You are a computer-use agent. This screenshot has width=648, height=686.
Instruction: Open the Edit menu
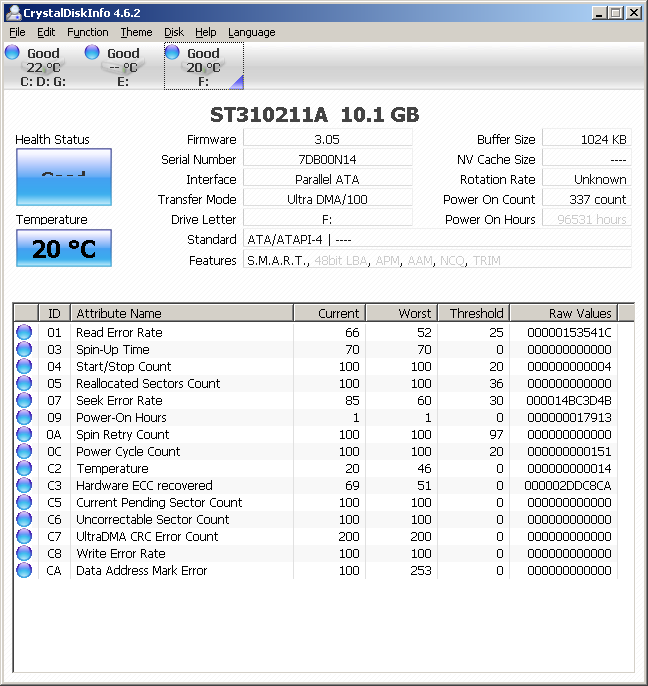pos(46,32)
